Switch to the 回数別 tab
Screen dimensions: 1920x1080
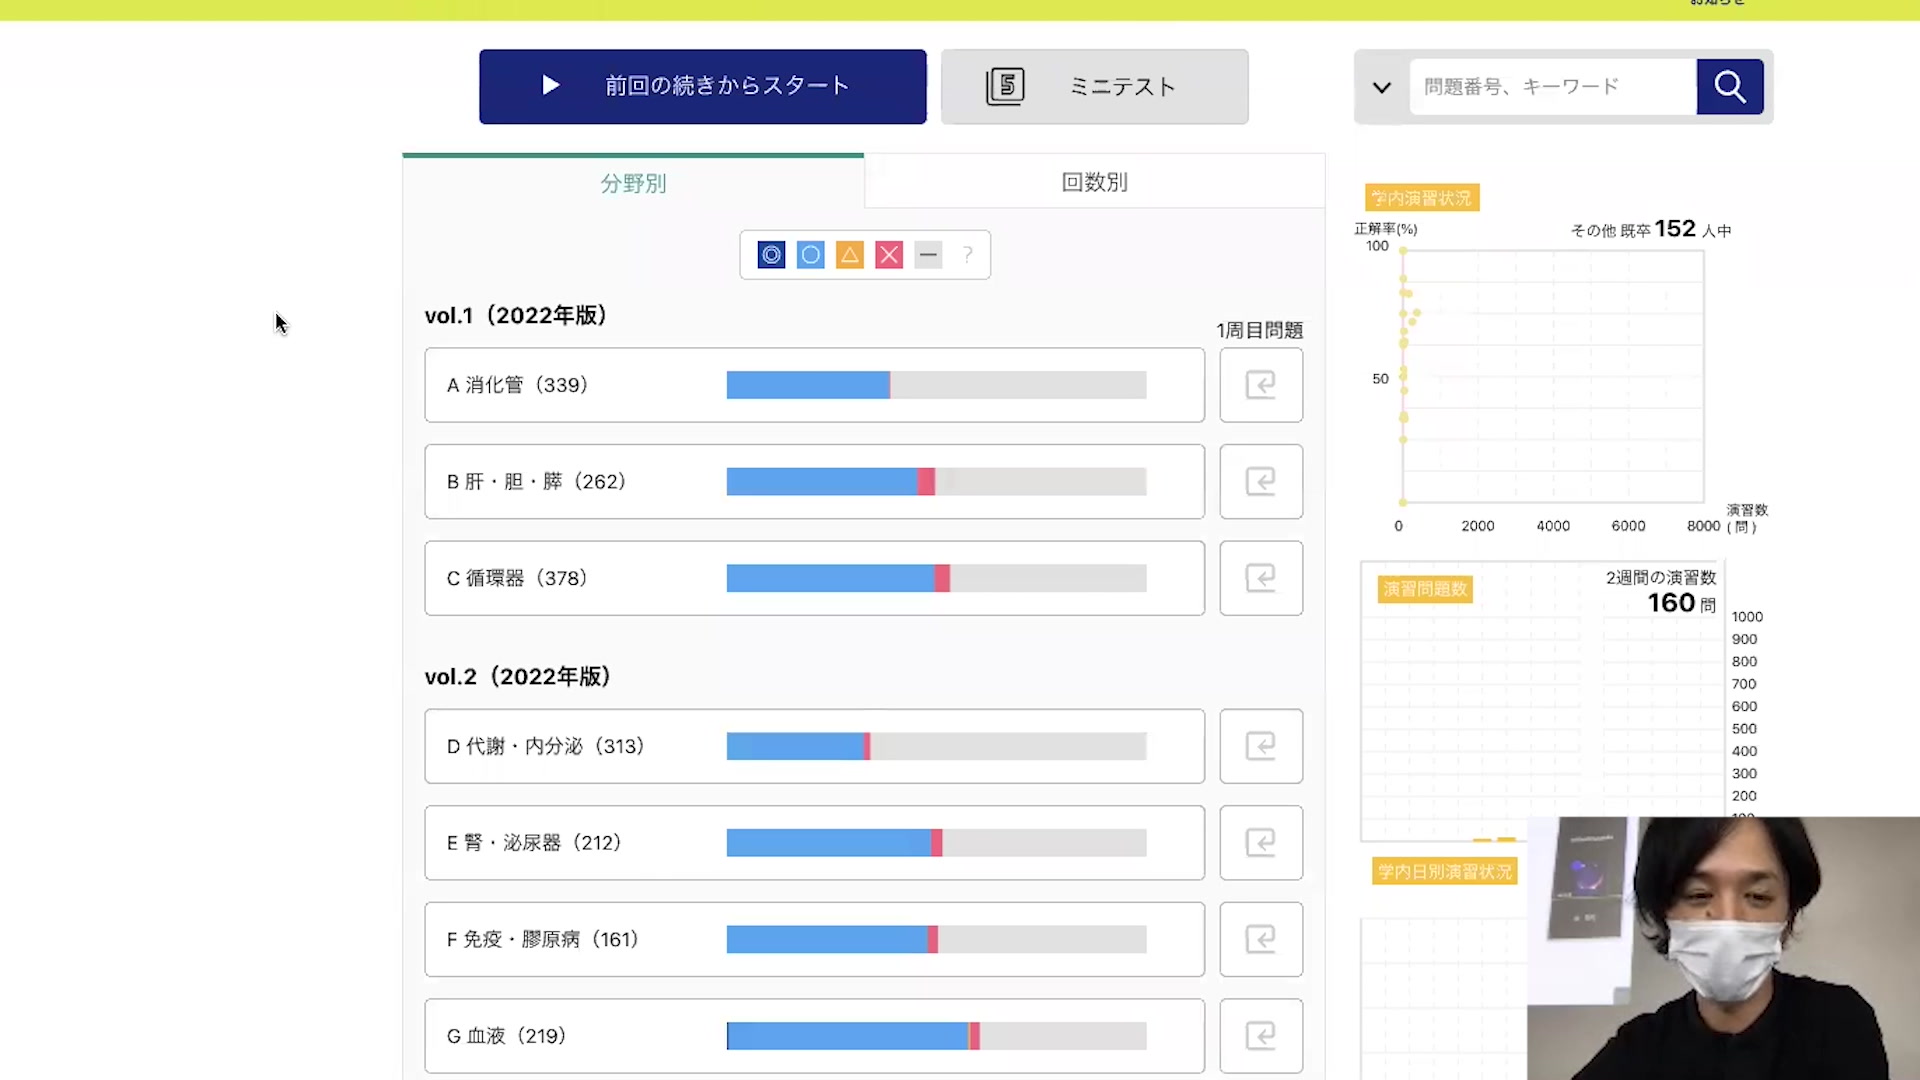pos(1094,182)
